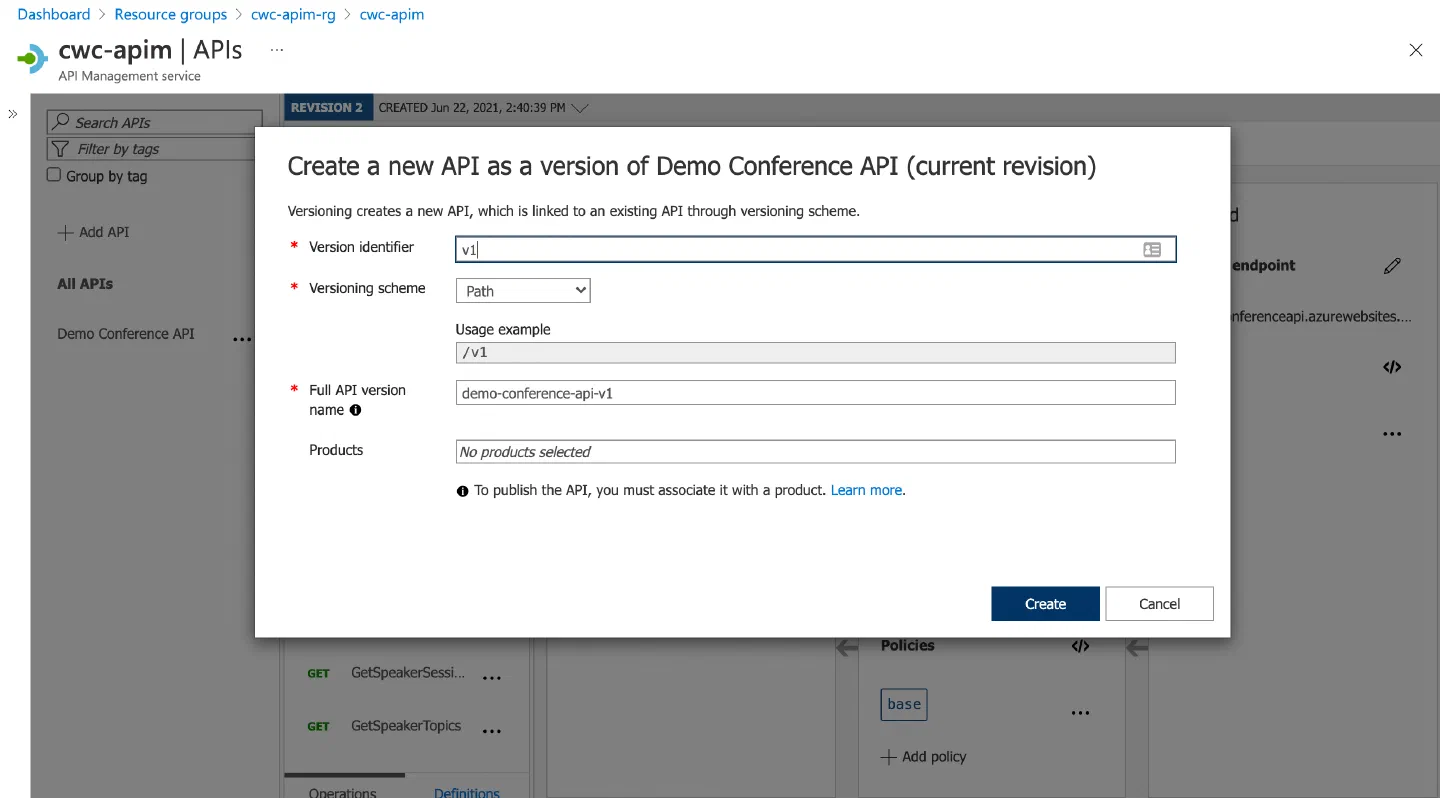Click the Search APIs box
1440x798 pixels.
(155, 122)
